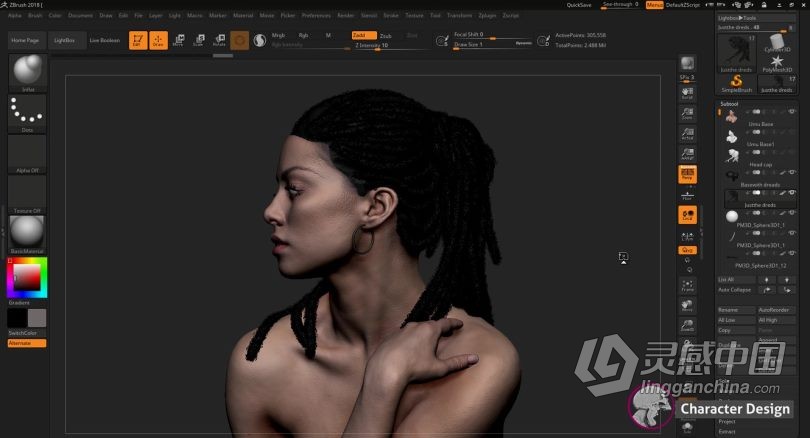Click the Live Boolean button
810x438 pixels.
pos(105,40)
